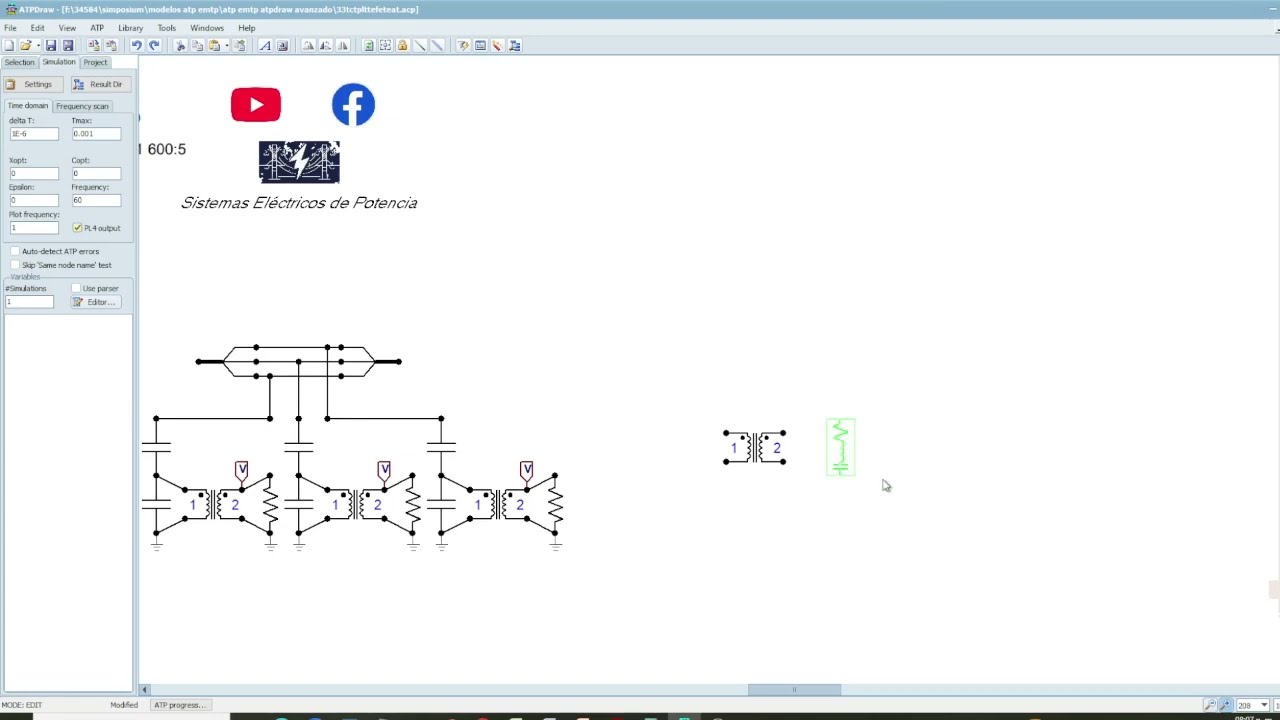Redo the last undone action
This screenshot has width=1280, height=720.
pos(154,45)
